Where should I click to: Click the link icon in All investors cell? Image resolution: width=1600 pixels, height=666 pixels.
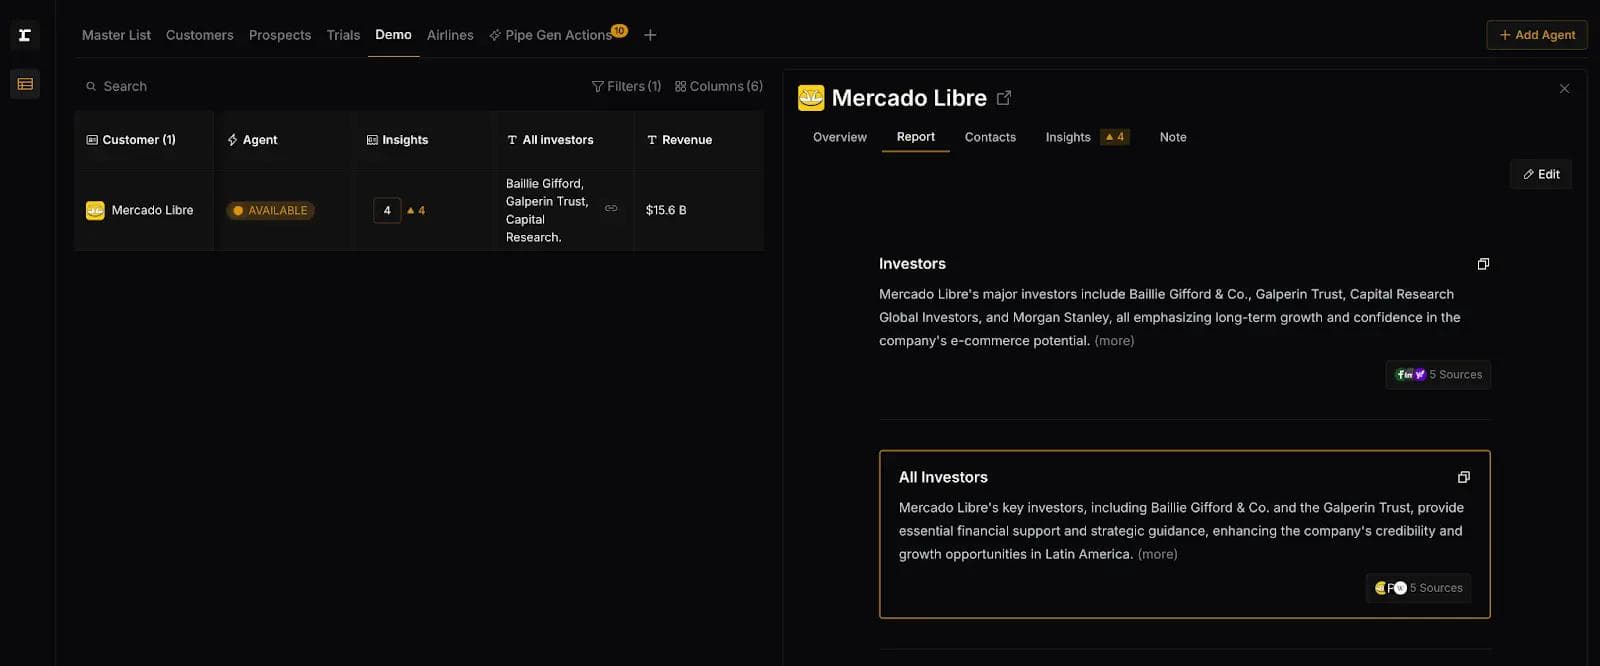point(611,208)
